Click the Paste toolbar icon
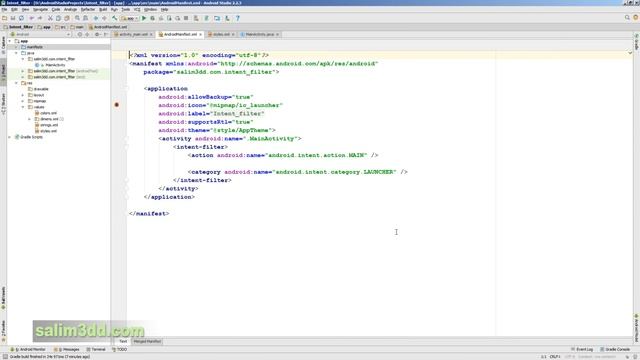Image resolution: width=640 pixels, height=360 pixels. pyautogui.click(x=67, y=18)
